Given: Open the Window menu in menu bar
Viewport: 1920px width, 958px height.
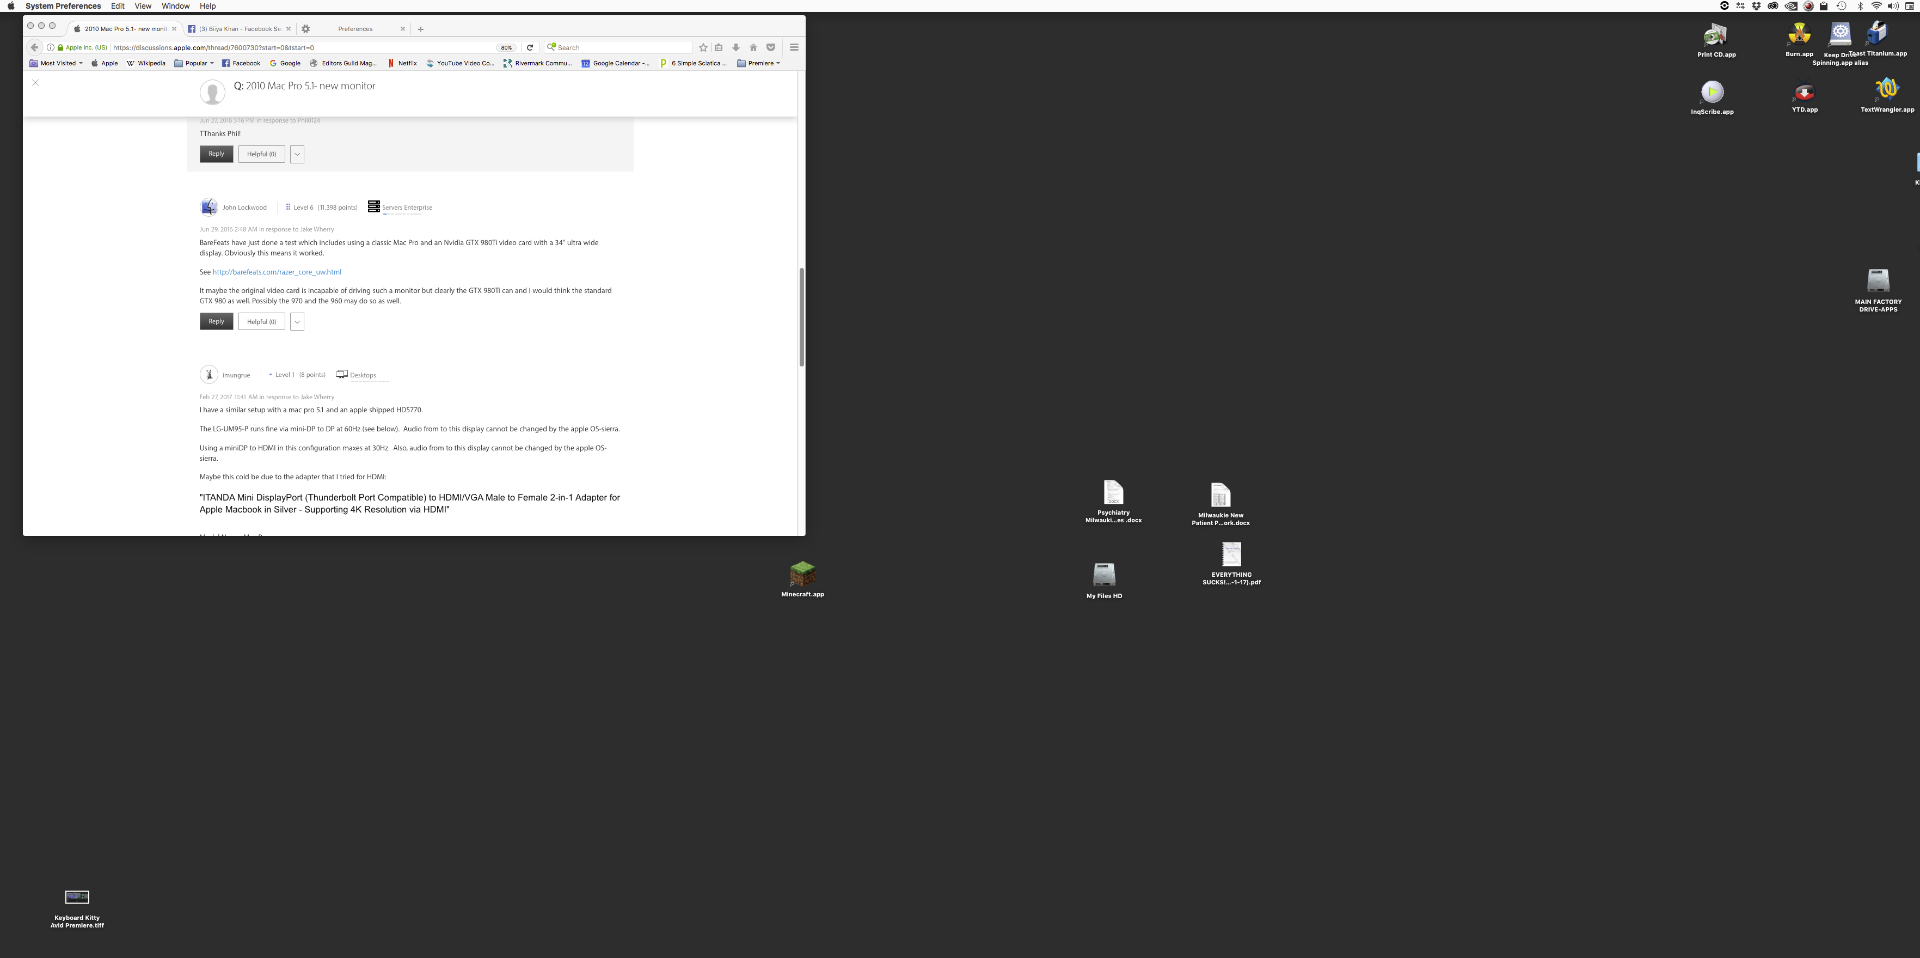Looking at the screenshot, I should click(x=176, y=6).
